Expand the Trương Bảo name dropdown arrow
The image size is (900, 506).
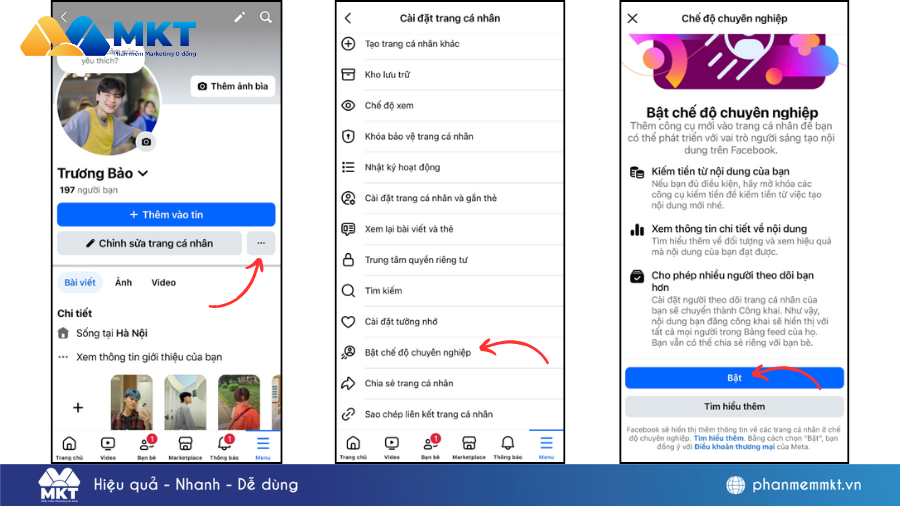coord(143,173)
